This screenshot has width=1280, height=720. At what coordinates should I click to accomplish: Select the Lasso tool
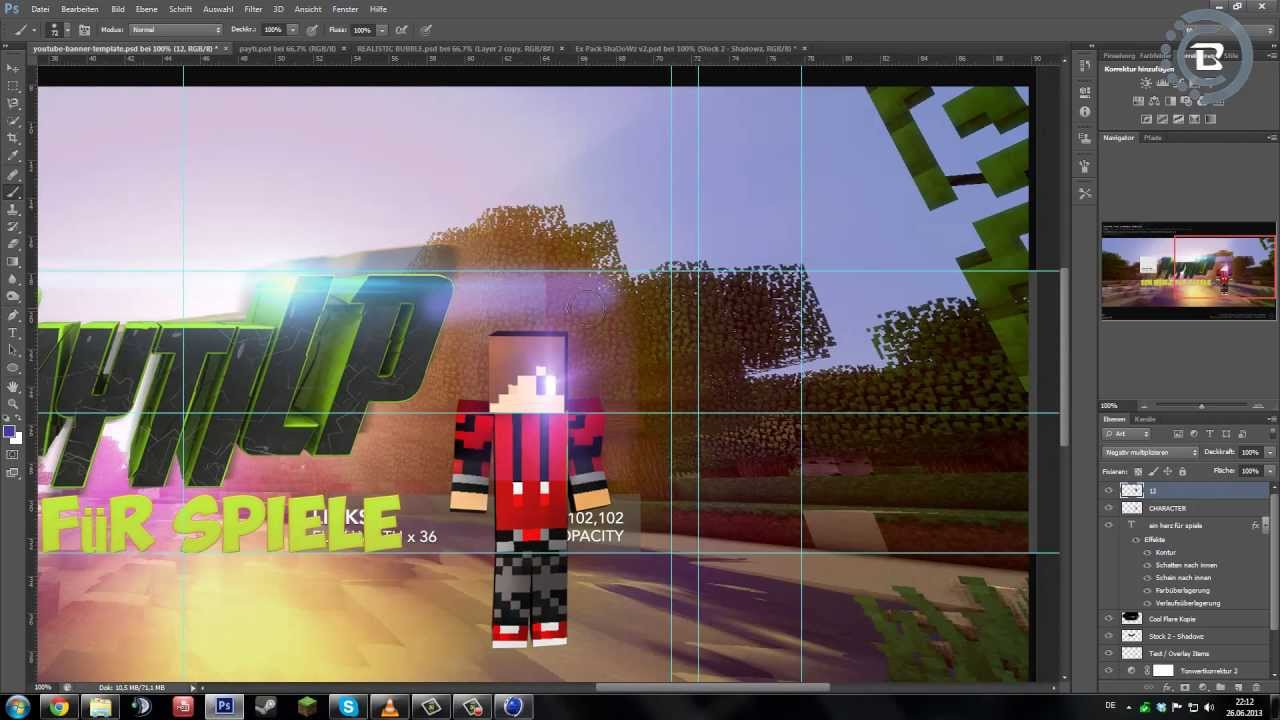(x=13, y=103)
